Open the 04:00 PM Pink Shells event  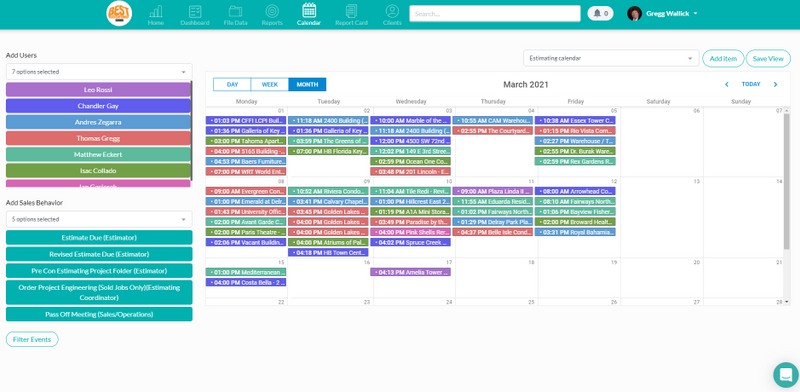[411, 232]
